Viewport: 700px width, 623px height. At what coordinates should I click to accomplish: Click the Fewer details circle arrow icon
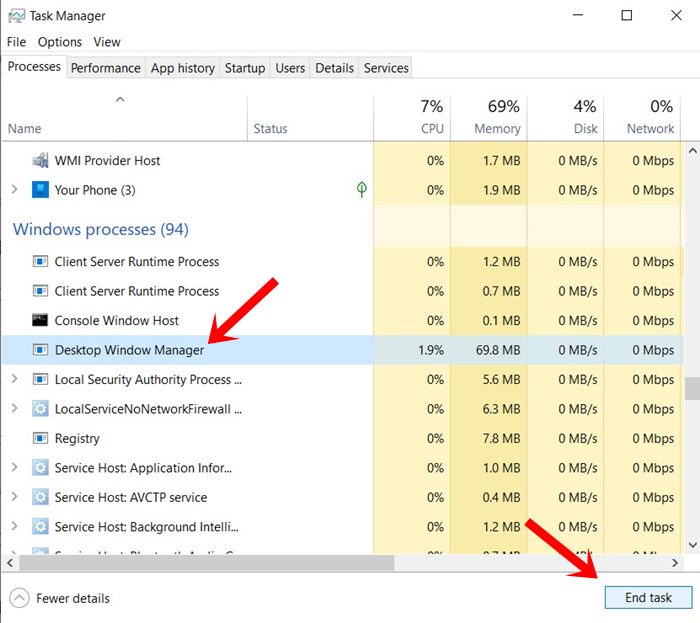19,598
